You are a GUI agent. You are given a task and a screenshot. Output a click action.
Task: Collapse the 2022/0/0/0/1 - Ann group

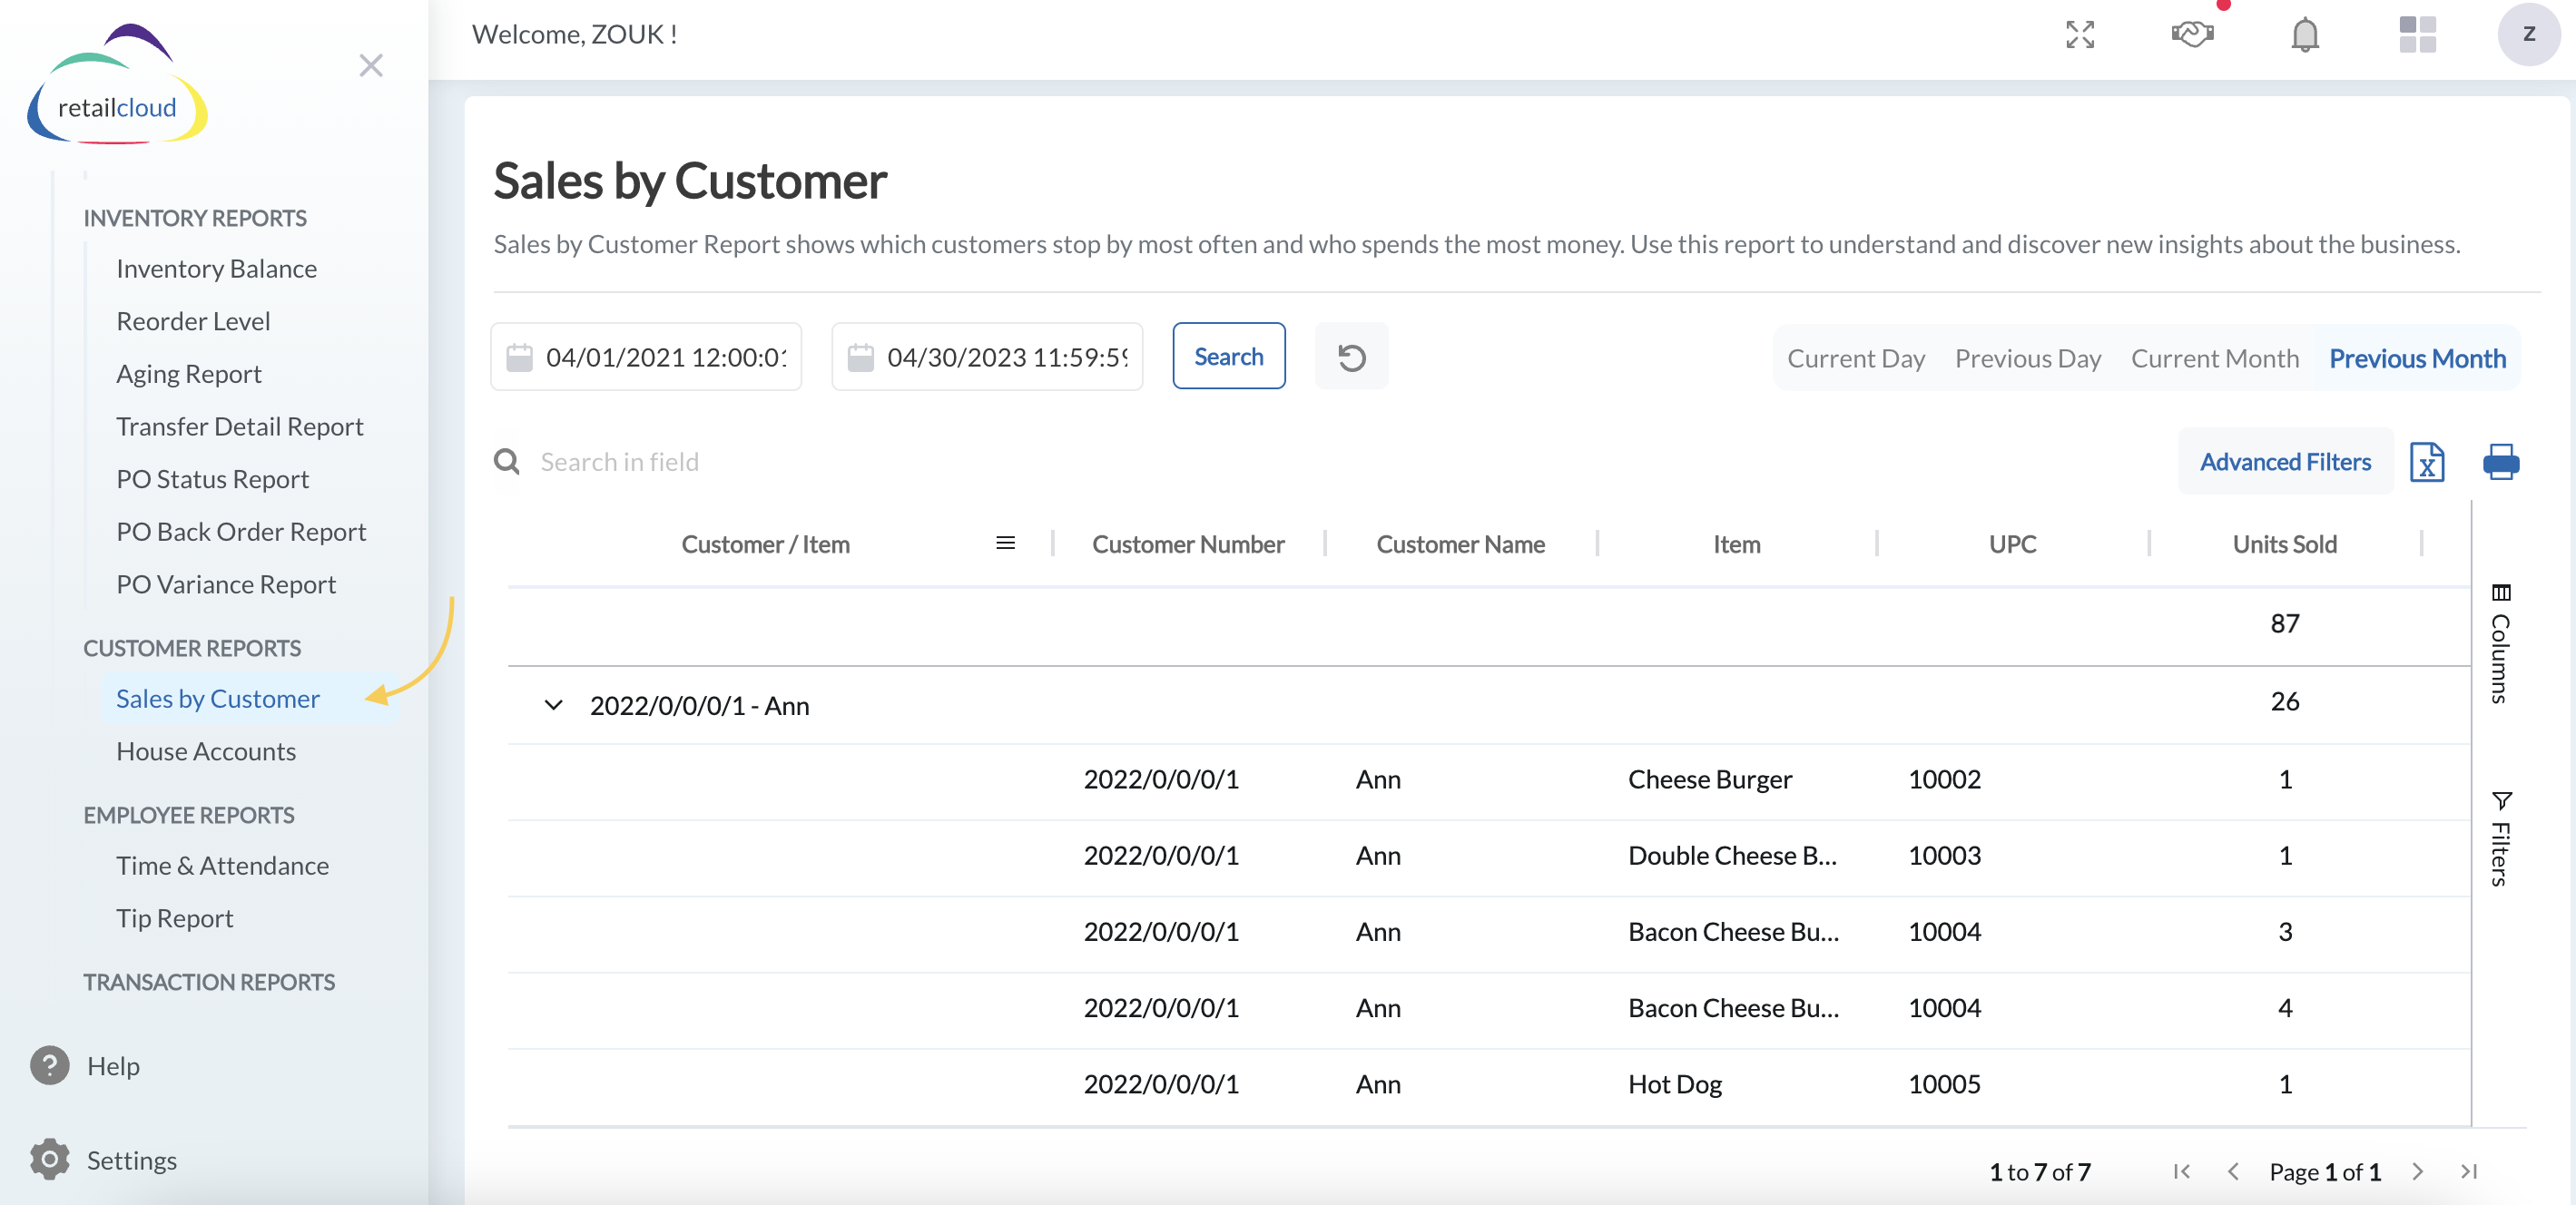pos(553,705)
